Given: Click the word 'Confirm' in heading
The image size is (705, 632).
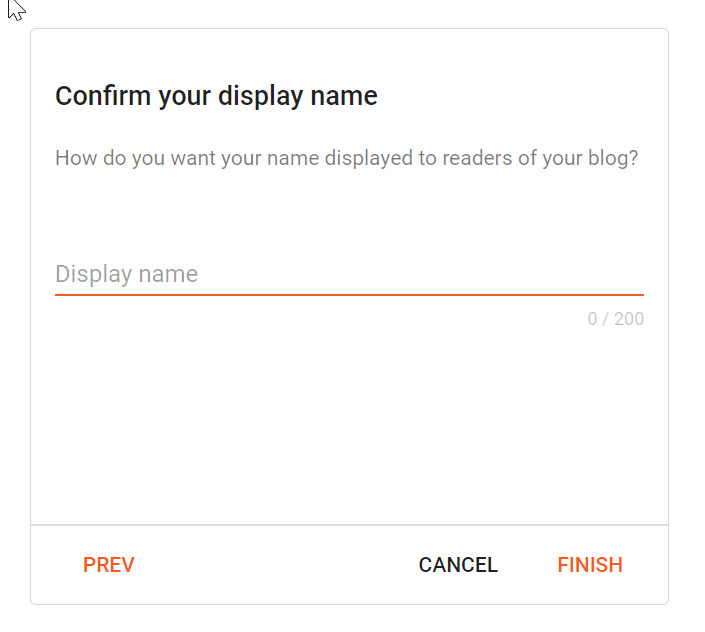Looking at the screenshot, I should coord(103,96).
